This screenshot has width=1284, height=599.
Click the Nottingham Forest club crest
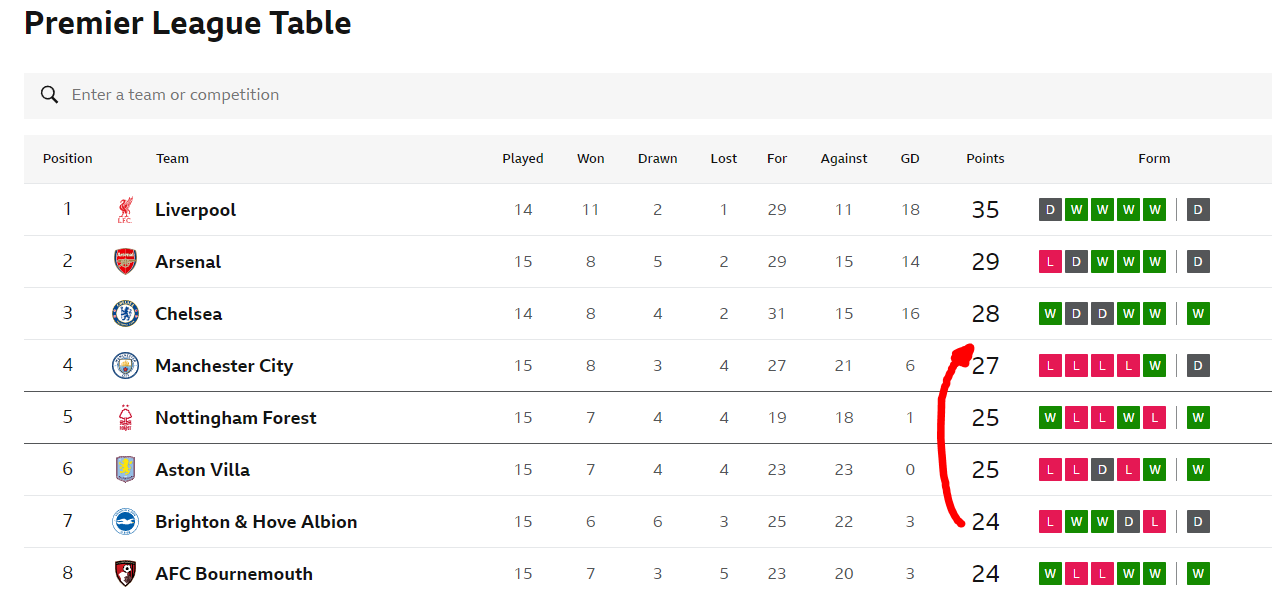pyautogui.click(x=125, y=418)
